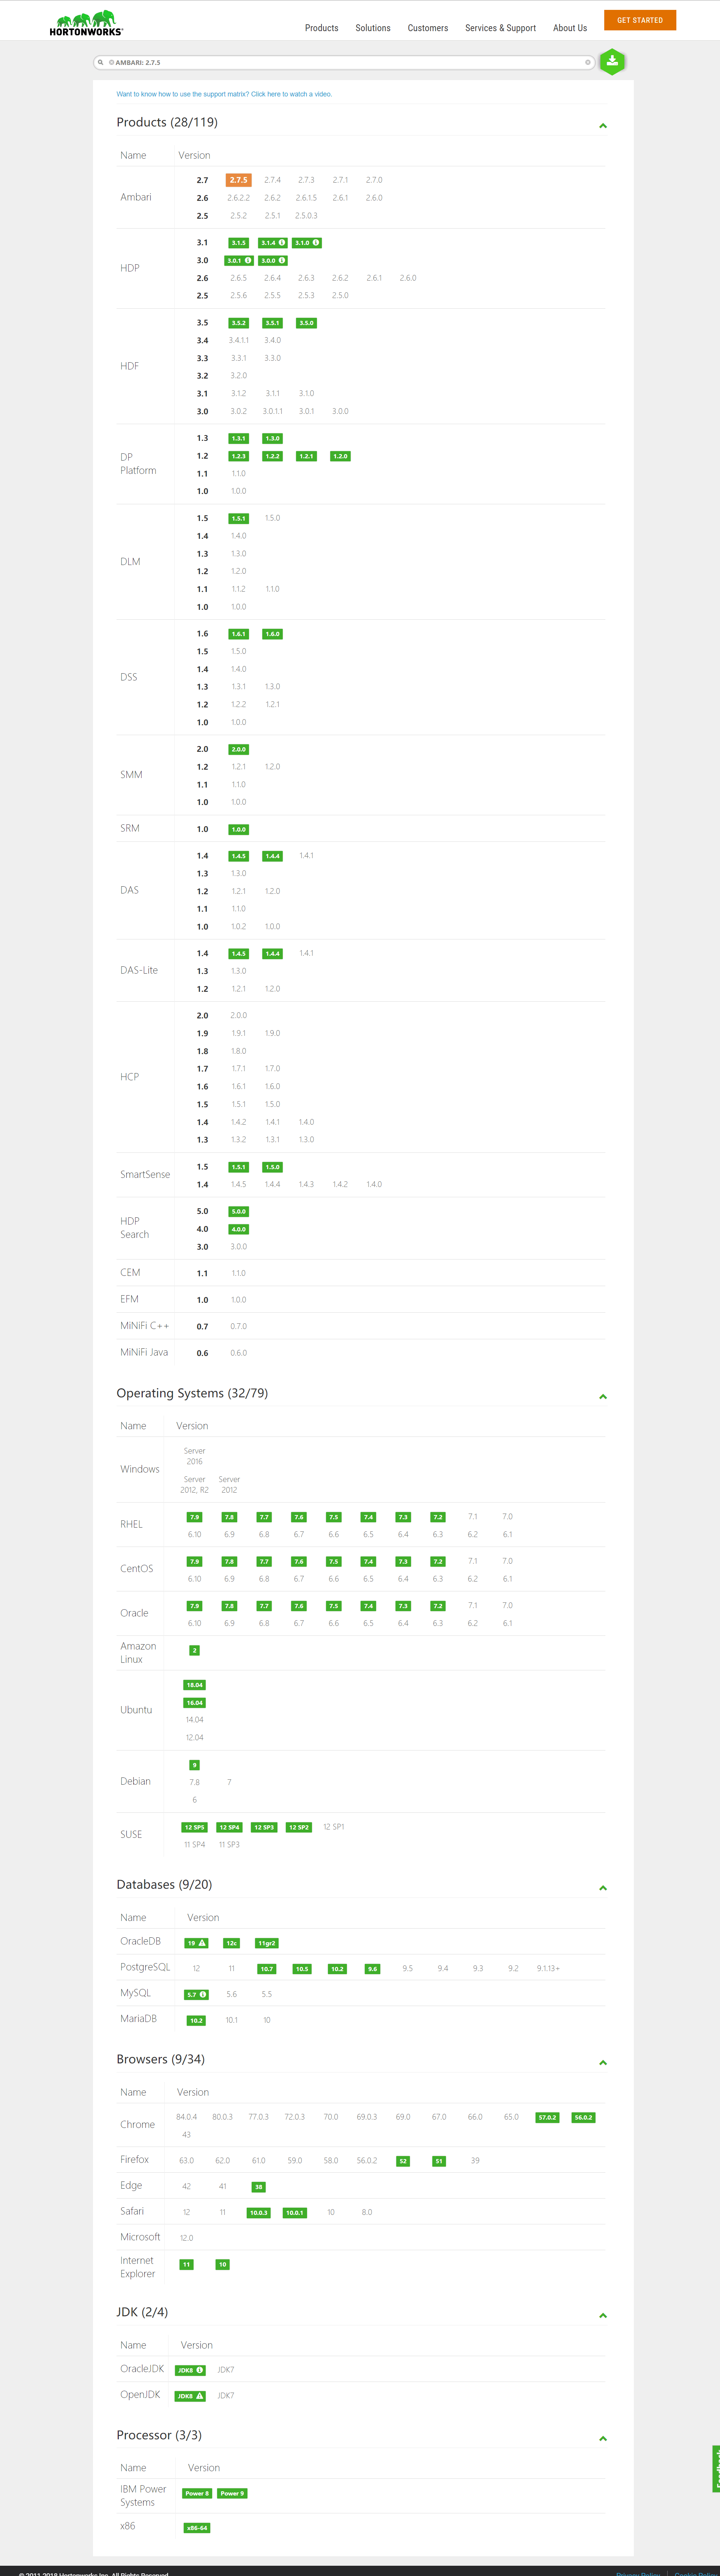
Task: Collapse the Processor section
Action: click(603, 2438)
